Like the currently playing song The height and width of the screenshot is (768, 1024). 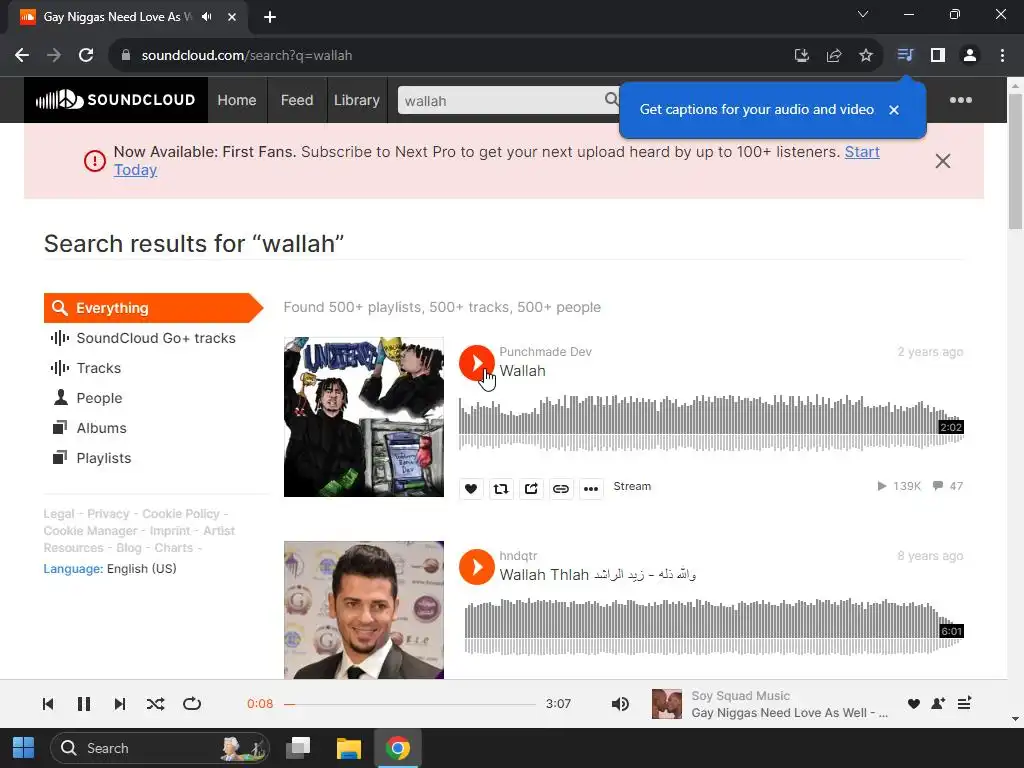point(914,703)
